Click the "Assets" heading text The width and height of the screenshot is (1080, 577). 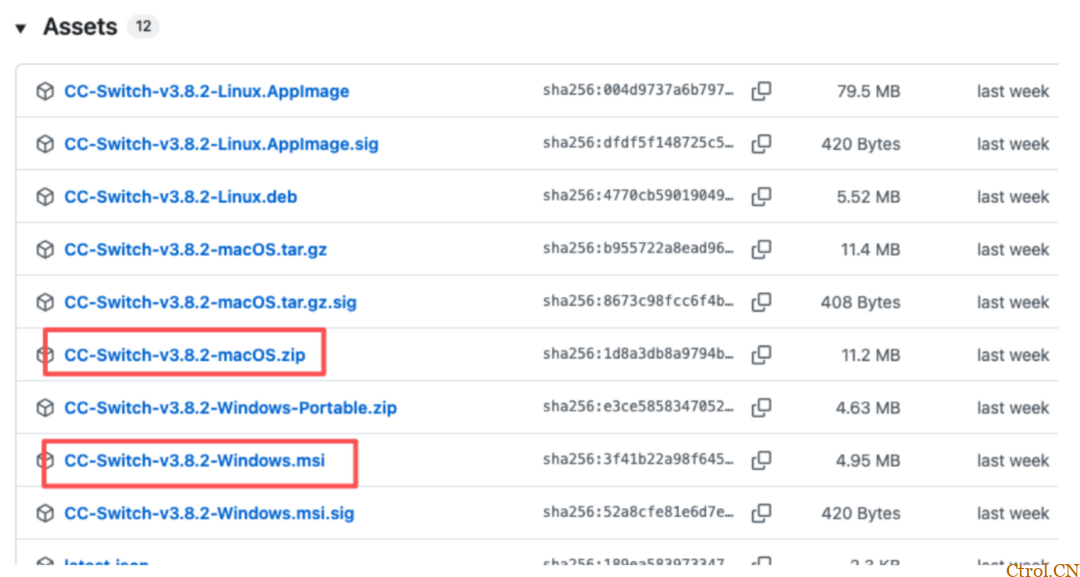(81, 27)
